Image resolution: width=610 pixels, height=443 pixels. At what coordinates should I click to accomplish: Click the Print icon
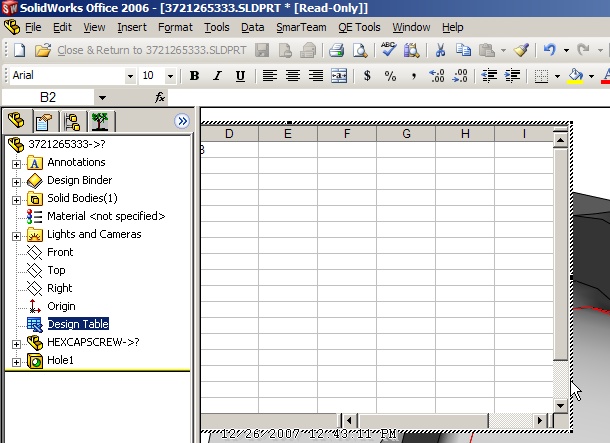click(x=336, y=50)
